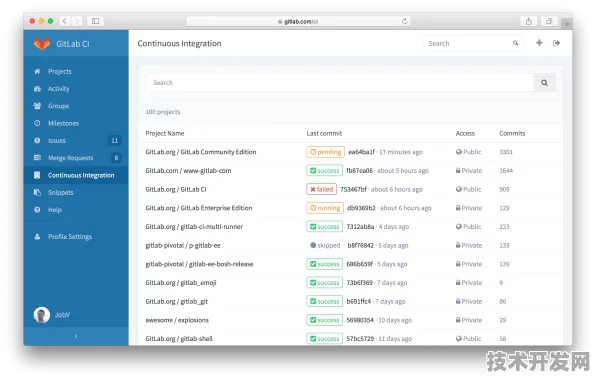596x380 pixels.
Task: Click the pending status badge
Action: [x=325, y=152]
